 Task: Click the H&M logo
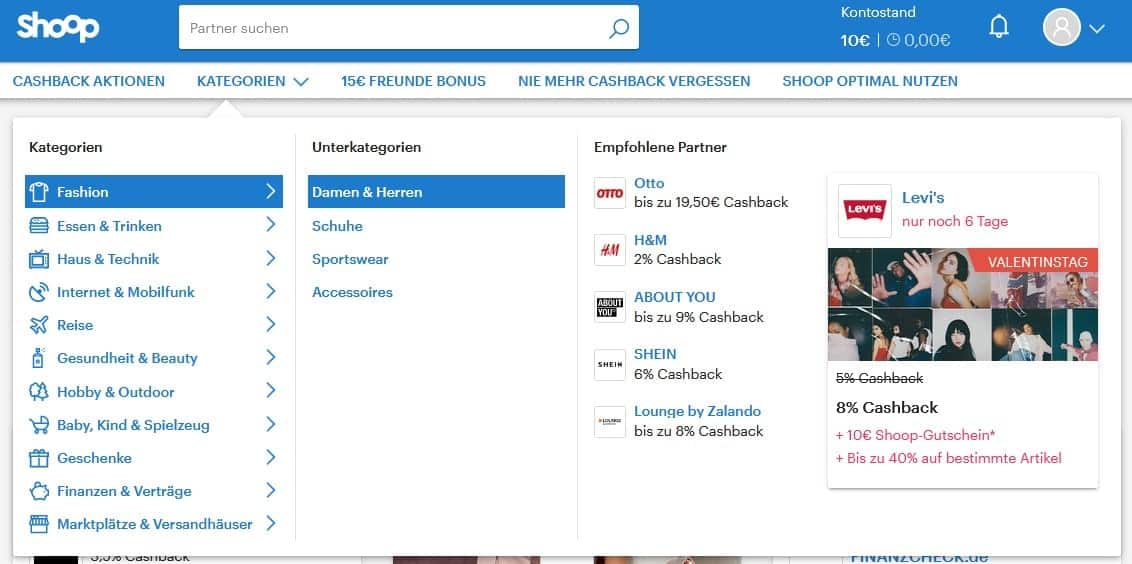(x=610, y=250)
